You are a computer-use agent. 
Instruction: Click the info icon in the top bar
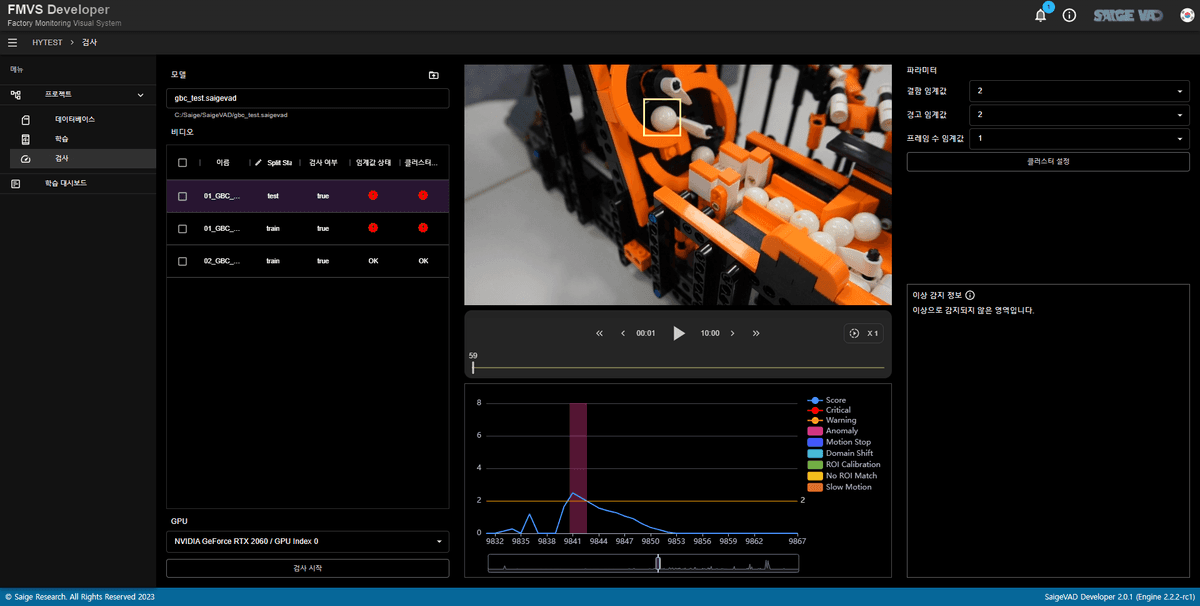pyautogui.click(x=1069, y=15)
